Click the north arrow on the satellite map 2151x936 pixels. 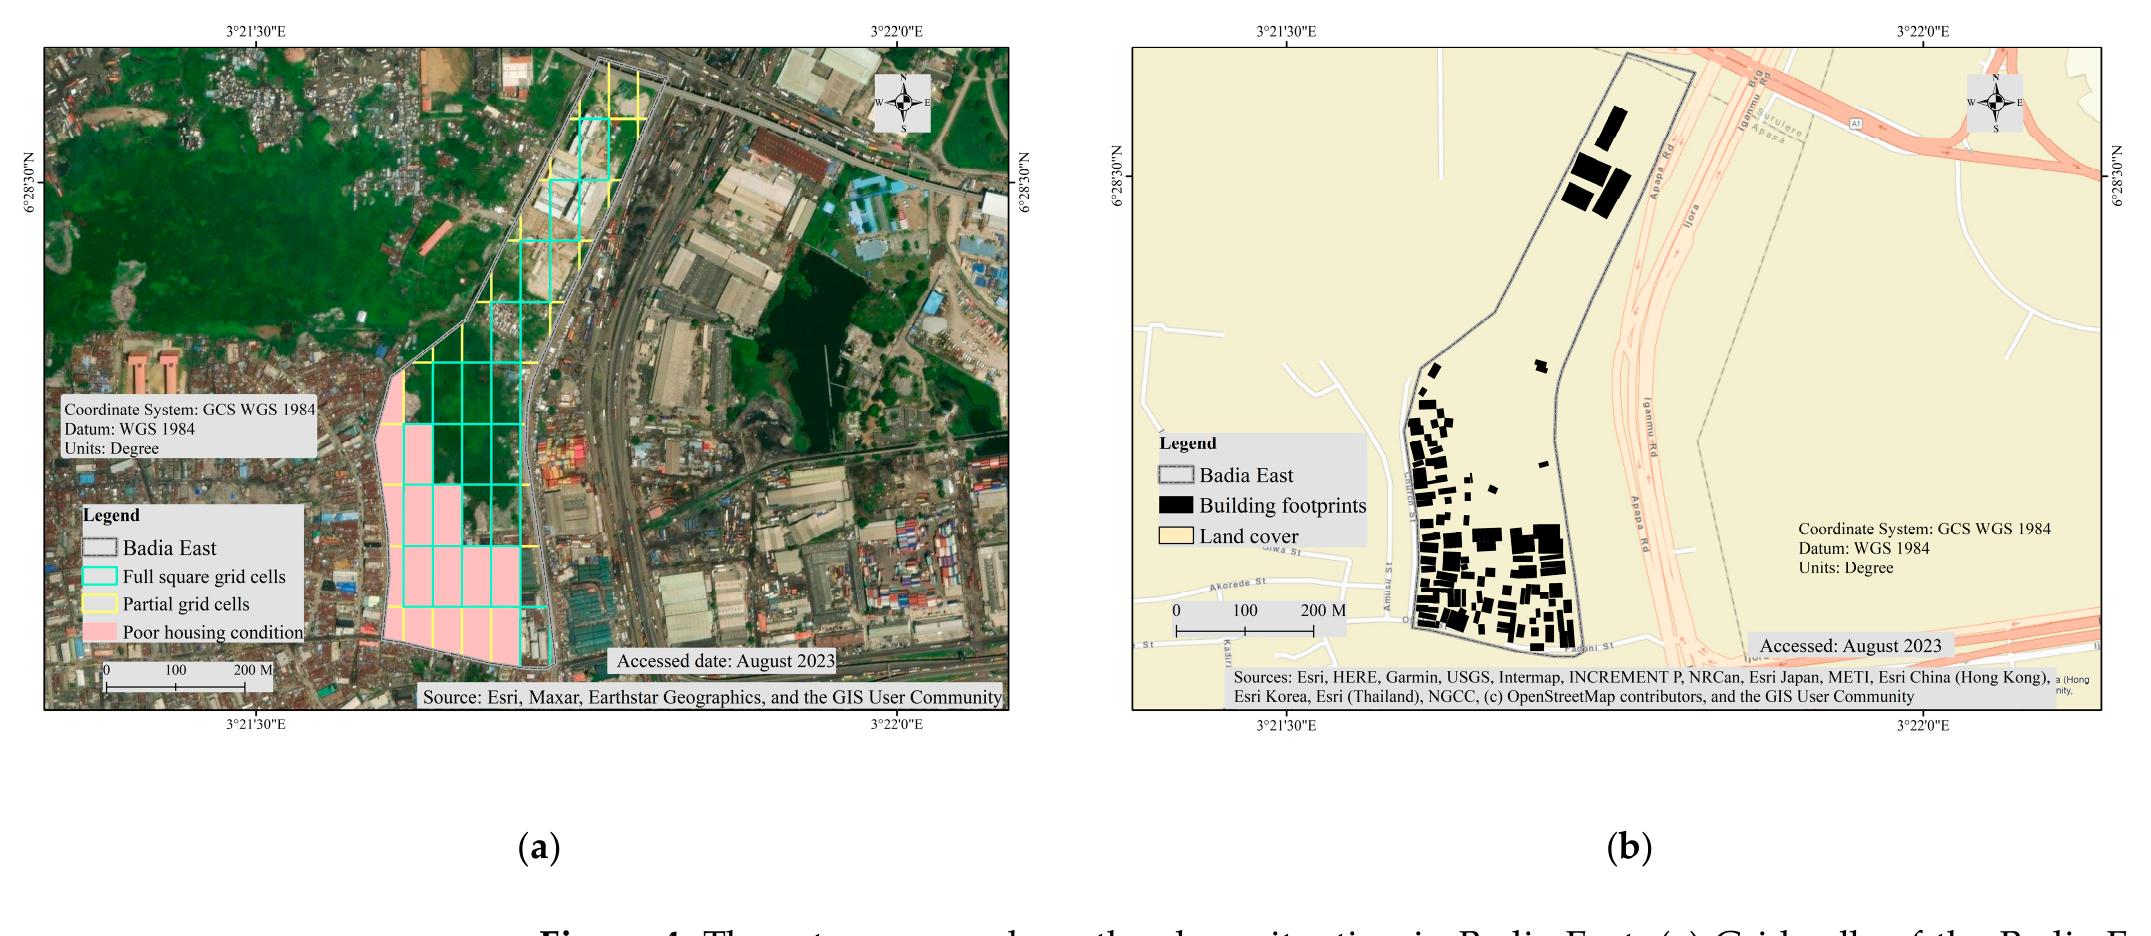pos(905,101)
